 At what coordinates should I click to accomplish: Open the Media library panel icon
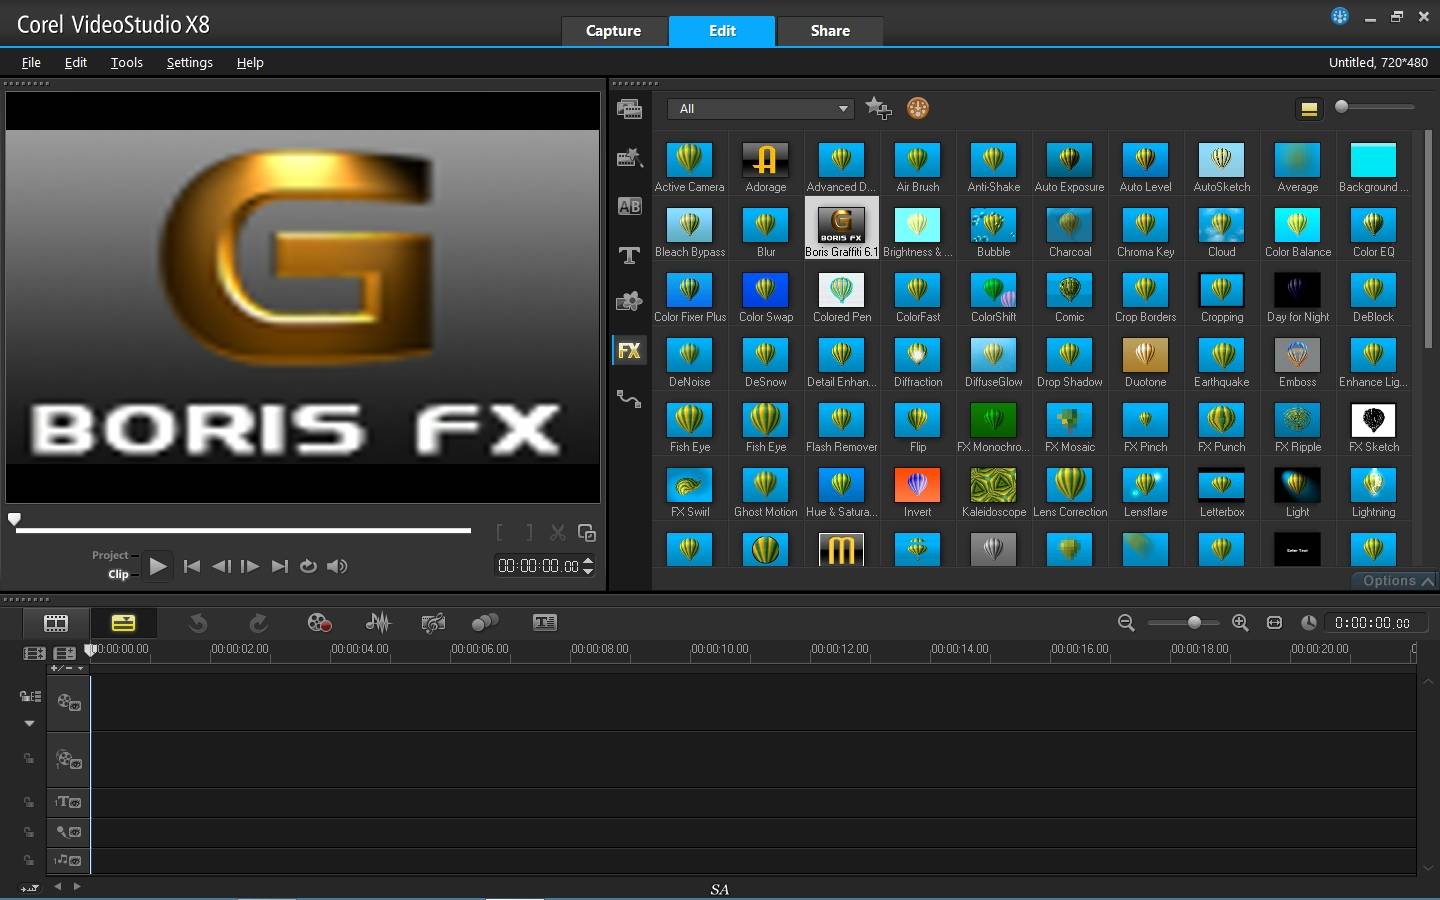click(x=629, y=109)
